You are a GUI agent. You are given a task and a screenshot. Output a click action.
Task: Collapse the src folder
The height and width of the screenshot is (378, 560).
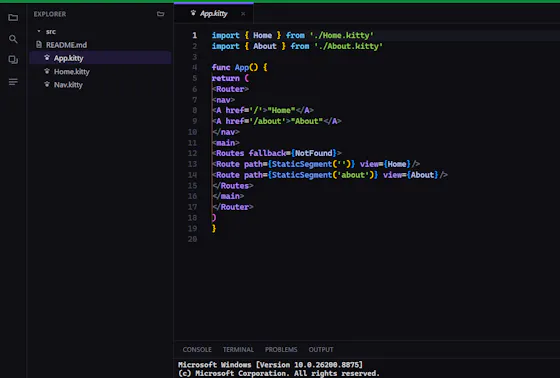point(39,31)
